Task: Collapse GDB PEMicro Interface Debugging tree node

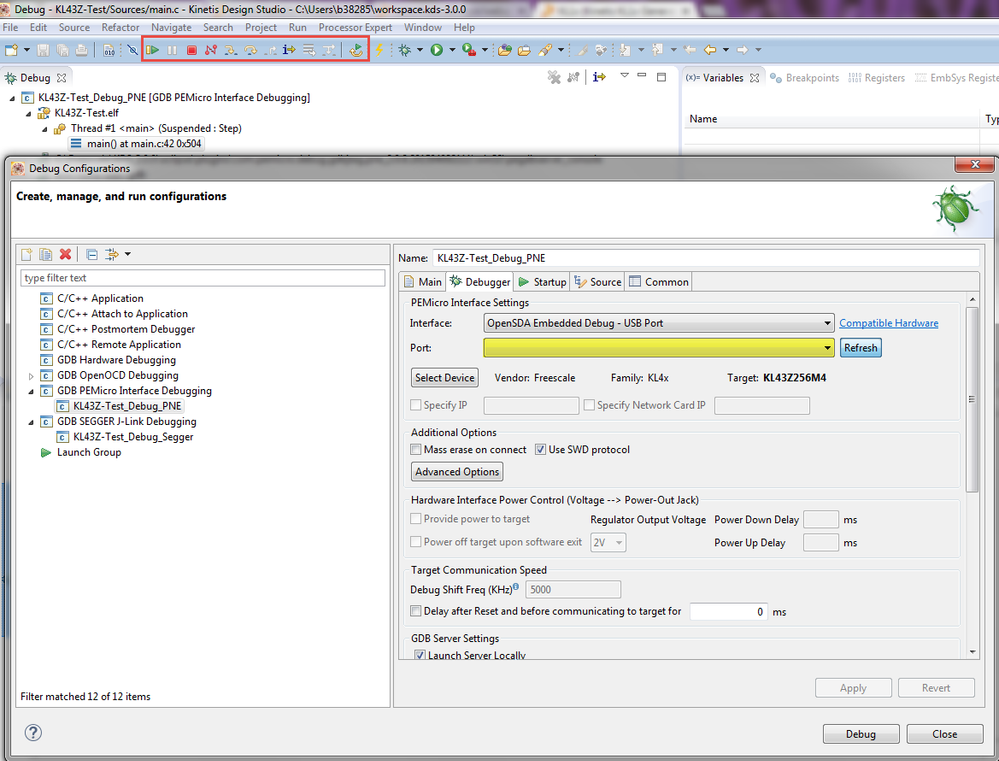Action: tap(31, 391)
